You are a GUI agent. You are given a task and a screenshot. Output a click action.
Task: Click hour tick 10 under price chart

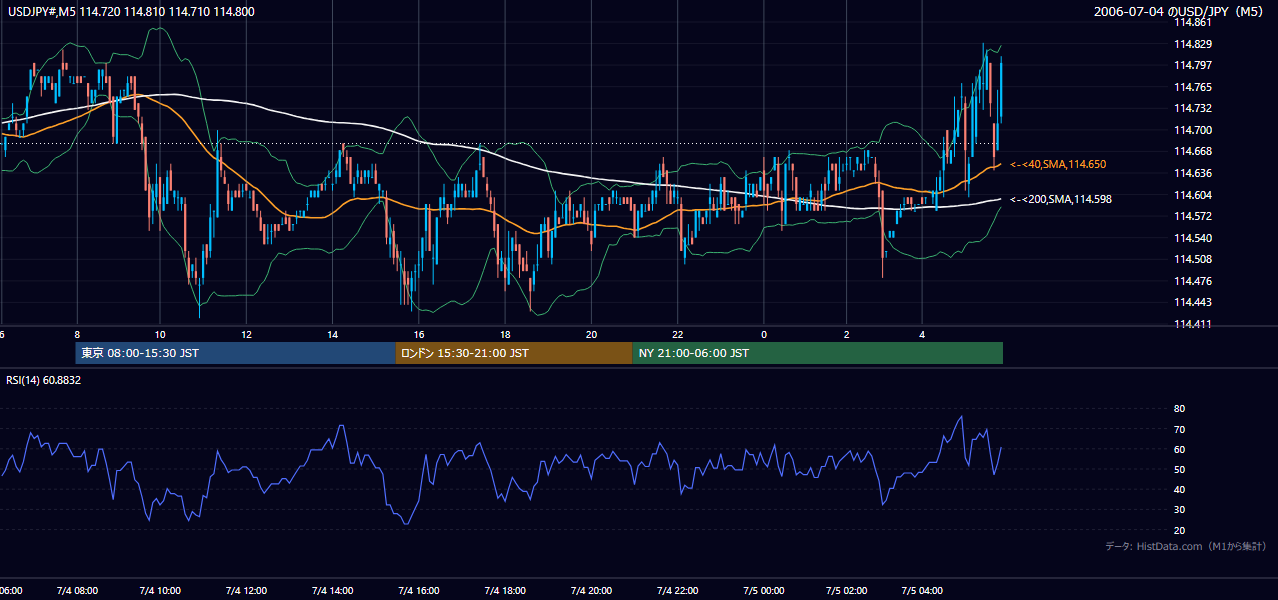160,334
